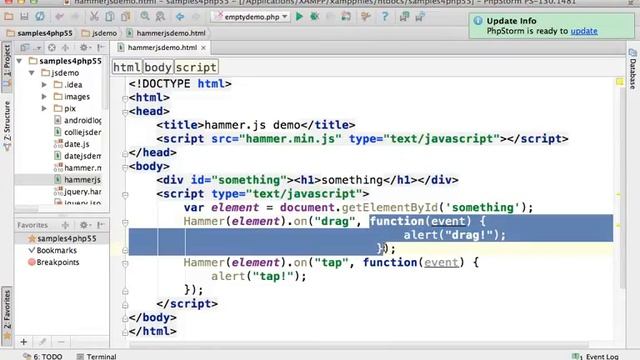Click the Undo toolbar icon
Viewport: 640px width, 360px height.
click(x=60, y=17)
